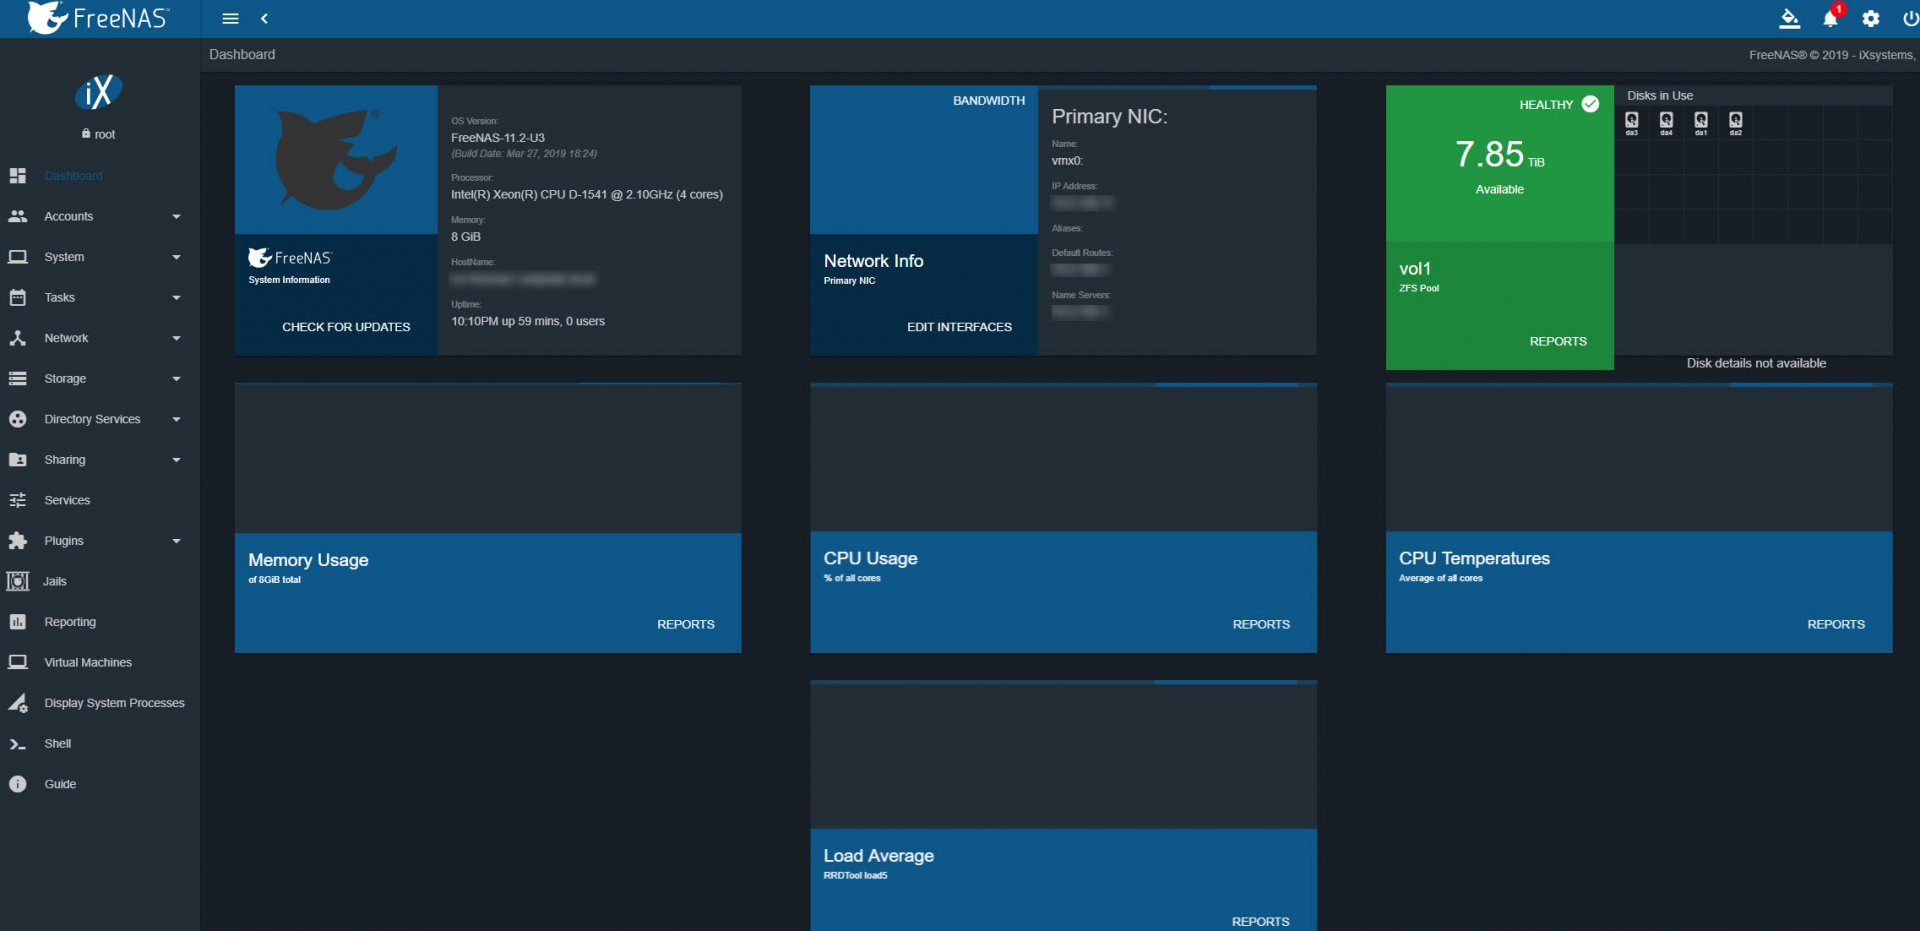Image resolution: width=1920 pixels, height=931 pixels.
Task: Click the Plugins puzzle piece icon
Action: [x=17, y=541]
